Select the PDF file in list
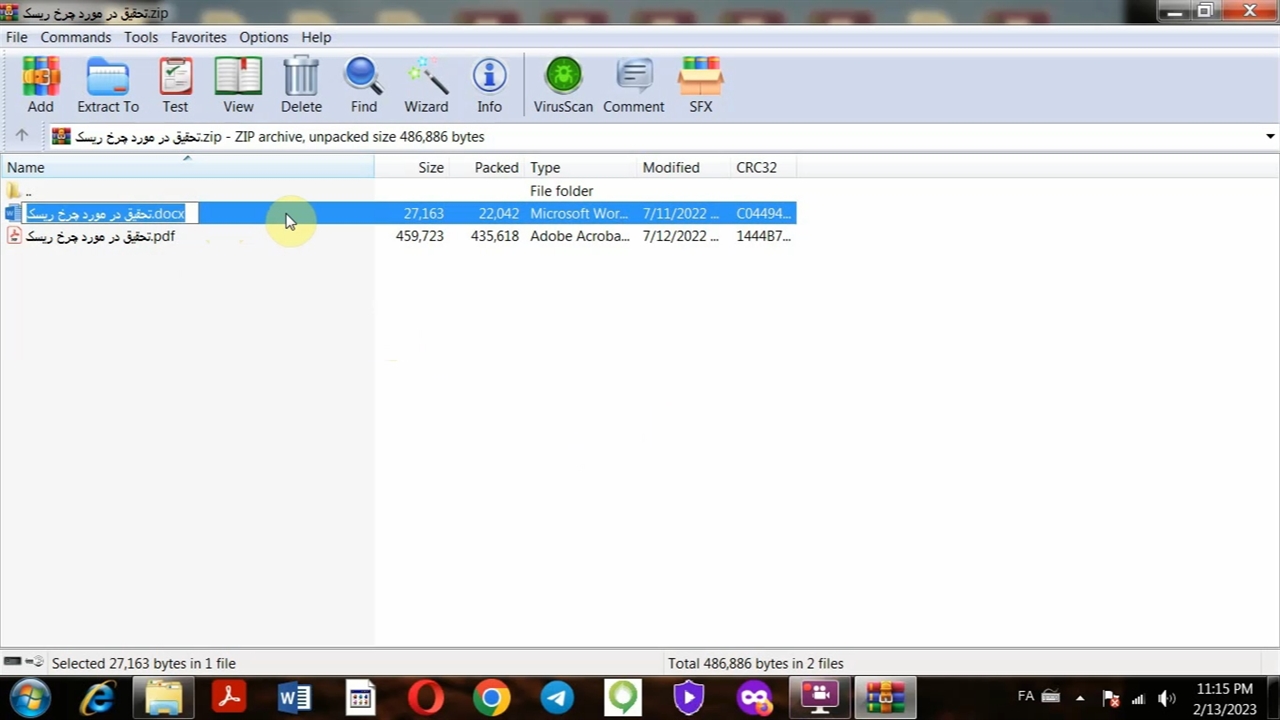1280x720 pixels. [100, 237]
